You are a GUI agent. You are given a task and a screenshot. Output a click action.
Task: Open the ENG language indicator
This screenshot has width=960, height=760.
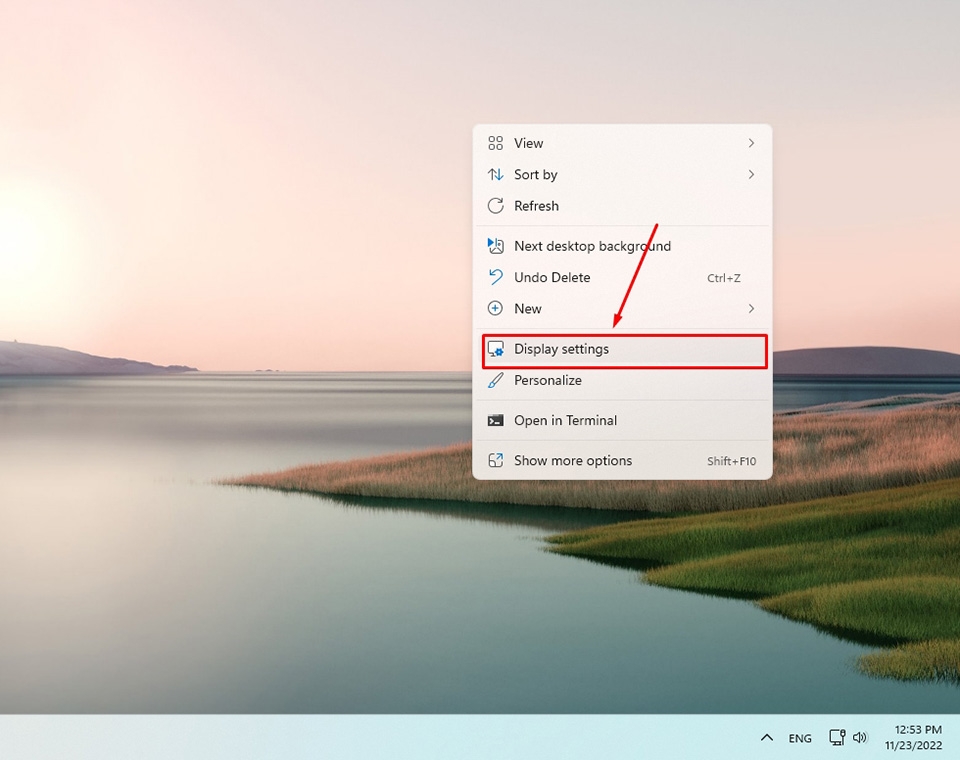pos(799,737)
